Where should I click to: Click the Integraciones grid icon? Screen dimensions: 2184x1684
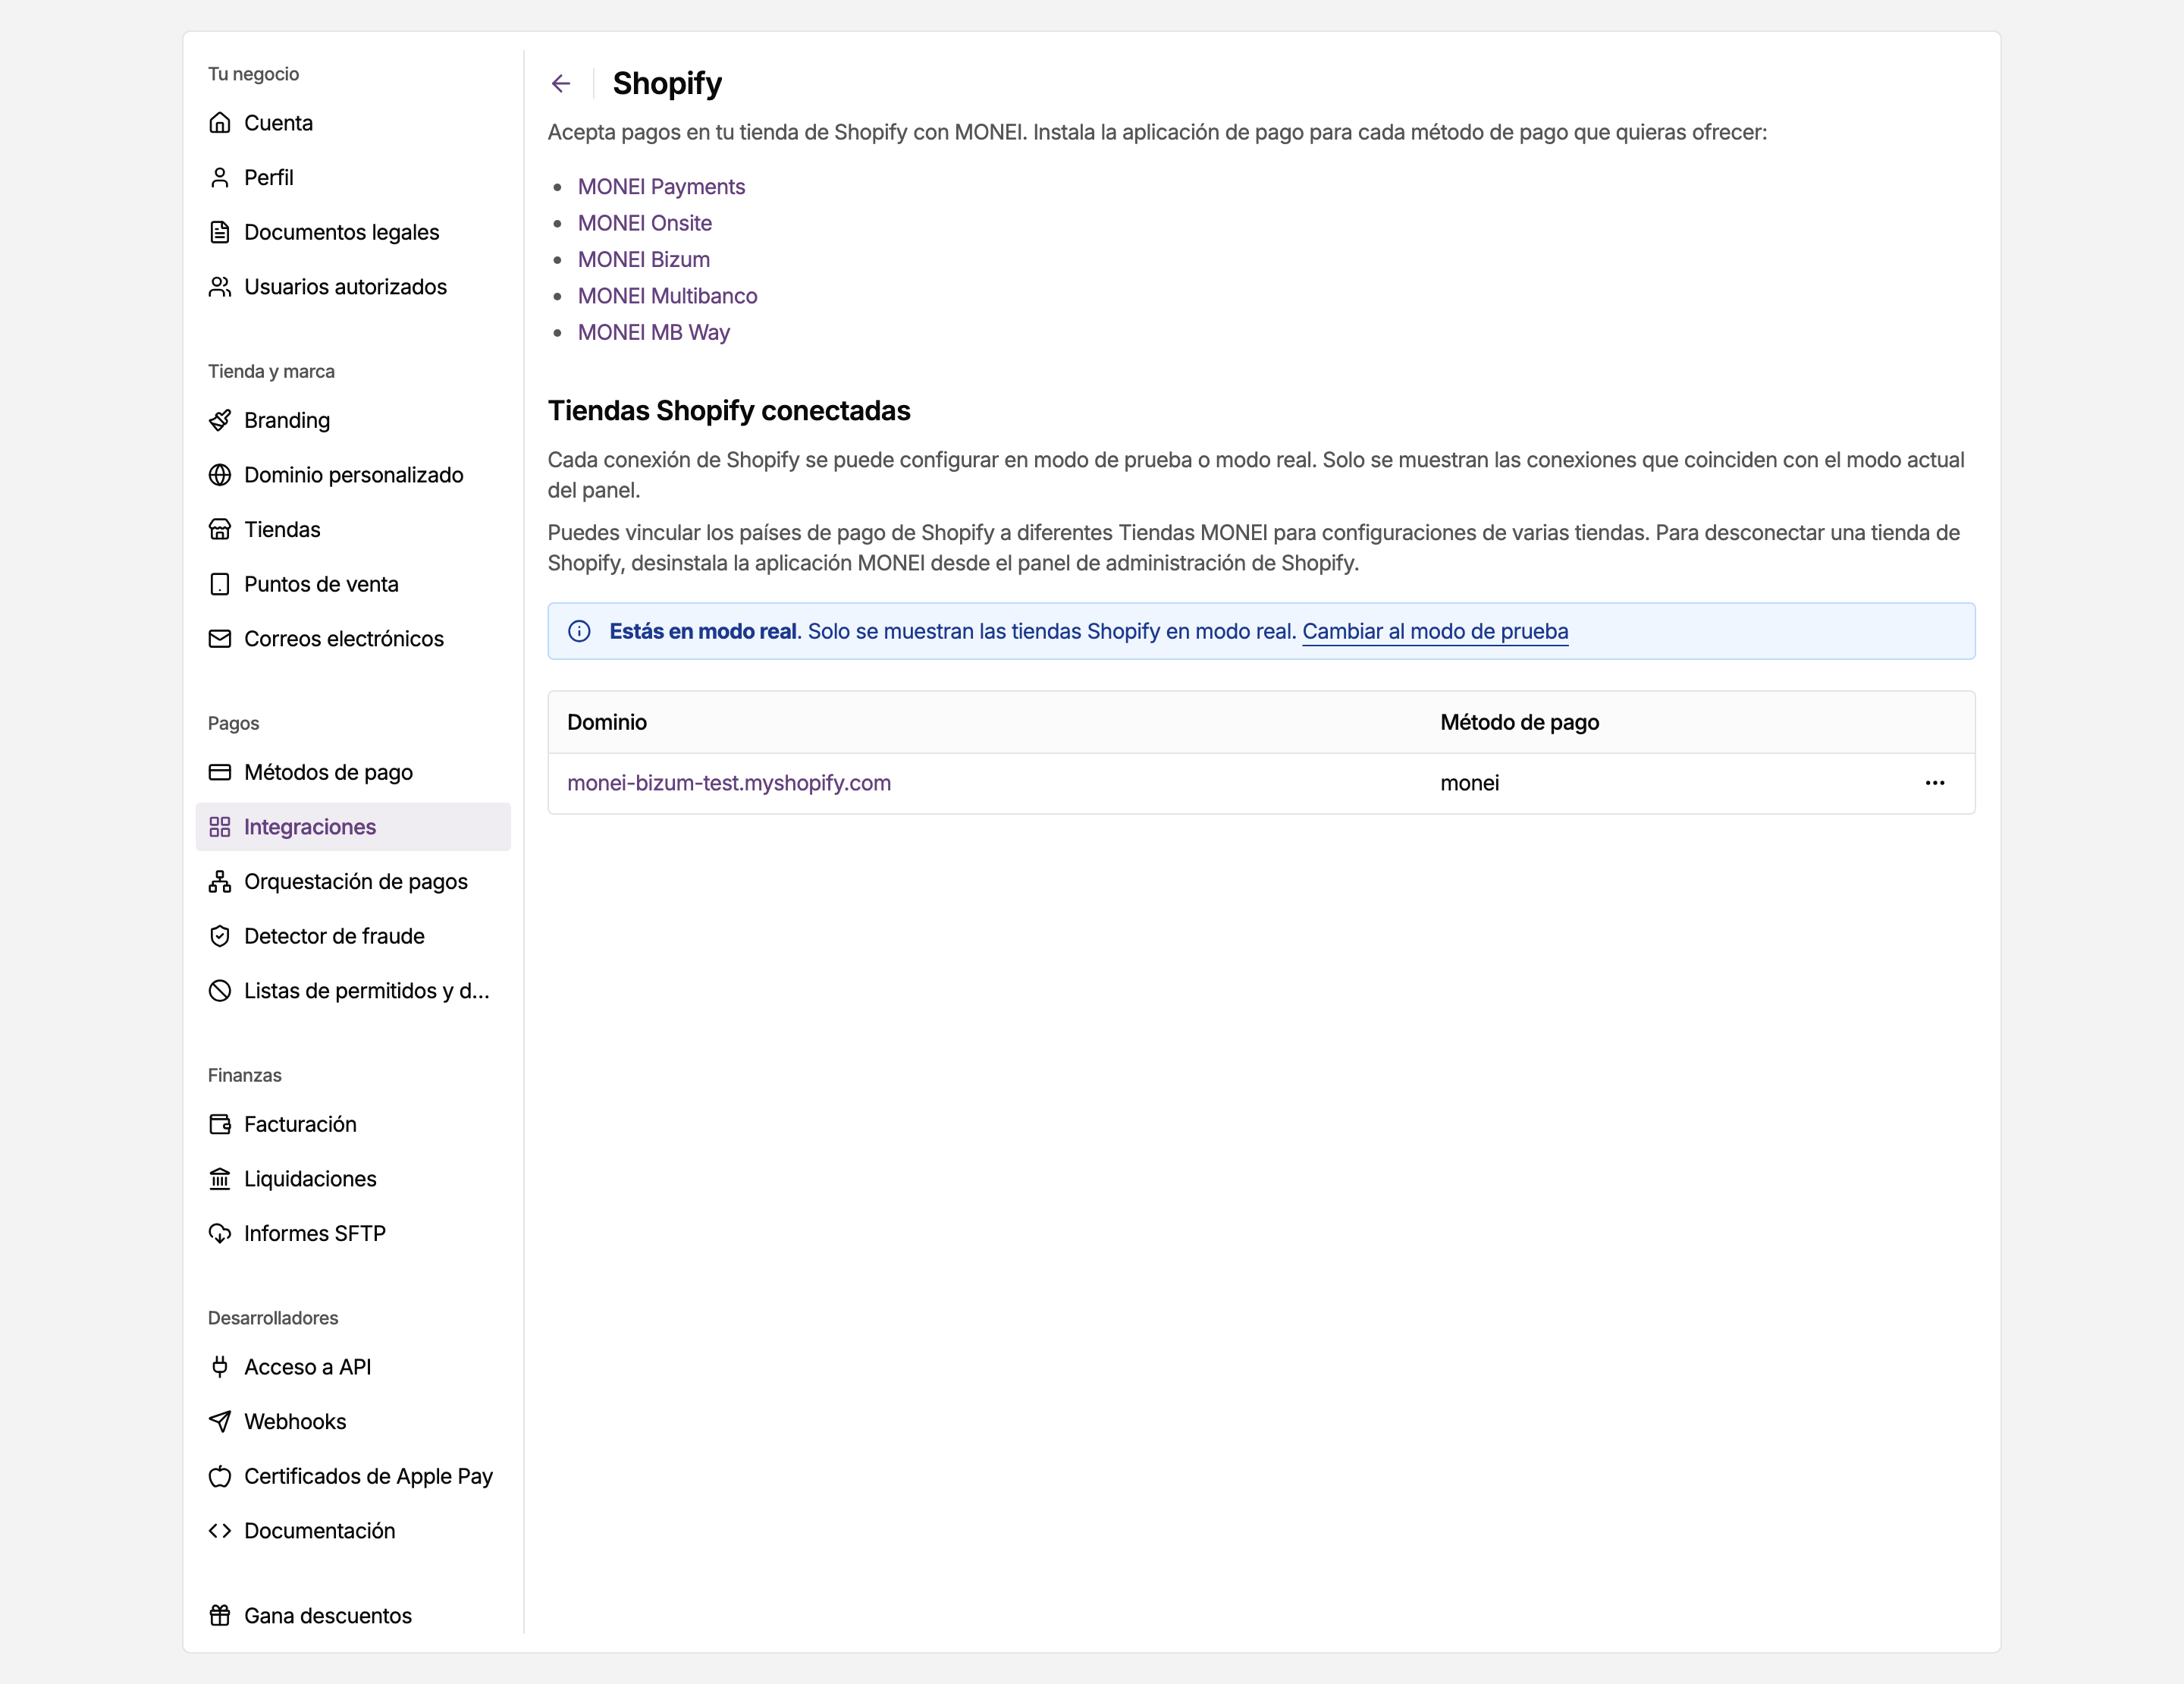coord(220,827)
